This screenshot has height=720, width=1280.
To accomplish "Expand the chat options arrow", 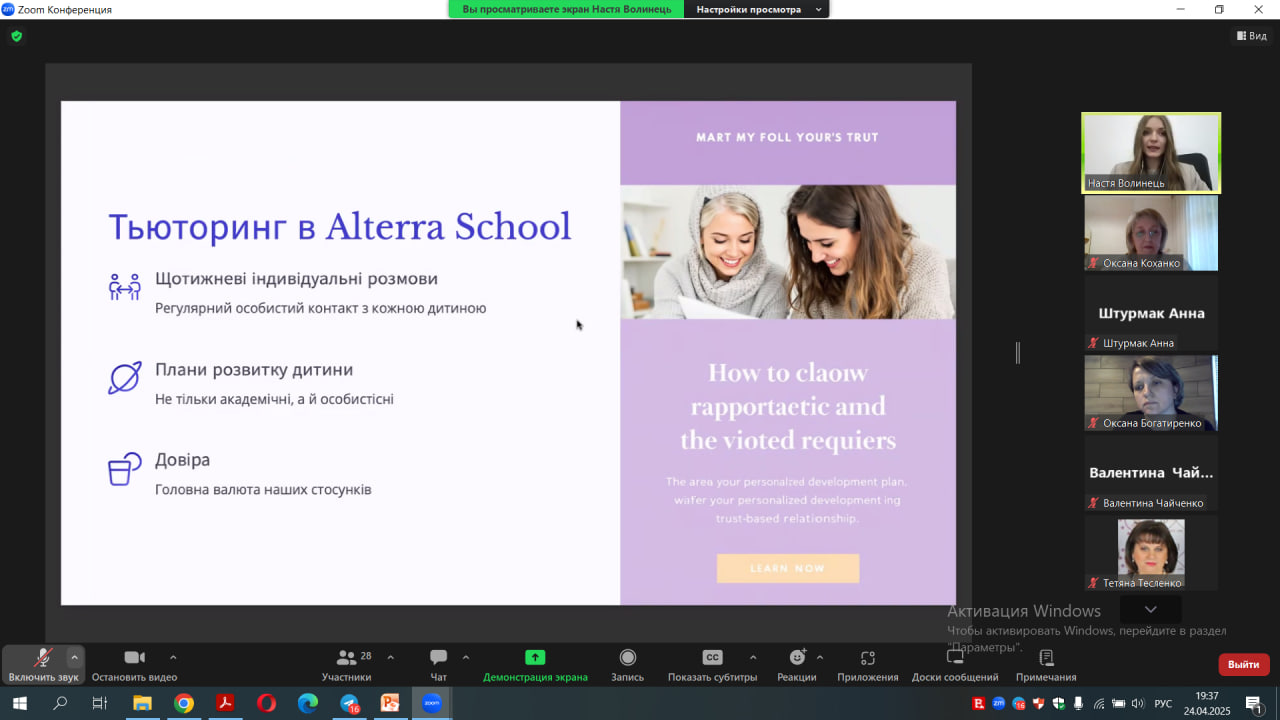I will coord(466,657).
